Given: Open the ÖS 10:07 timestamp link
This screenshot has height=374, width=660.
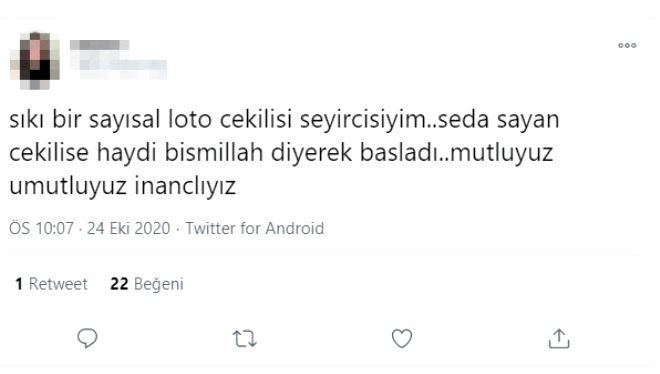Looking at the screenshot, I should (x=41, y=228).
